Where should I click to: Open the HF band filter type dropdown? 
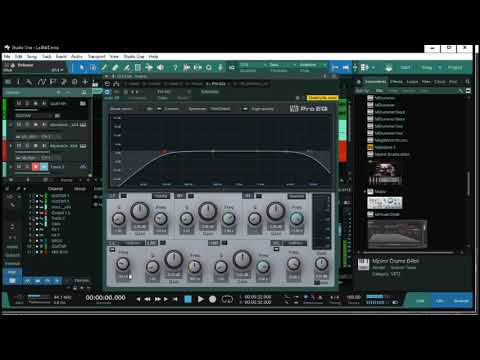pyautogui.click(x=296, y=196)
